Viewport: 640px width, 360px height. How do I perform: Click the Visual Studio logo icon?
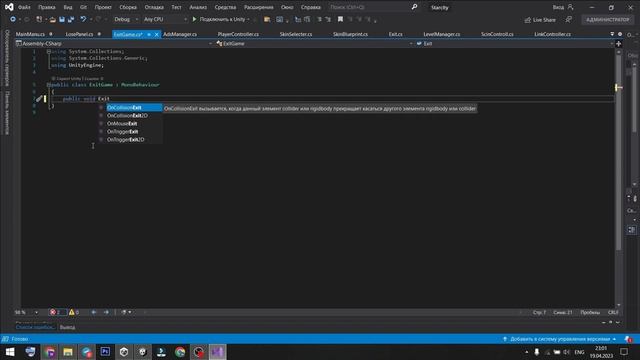click(x=9, y=7)
